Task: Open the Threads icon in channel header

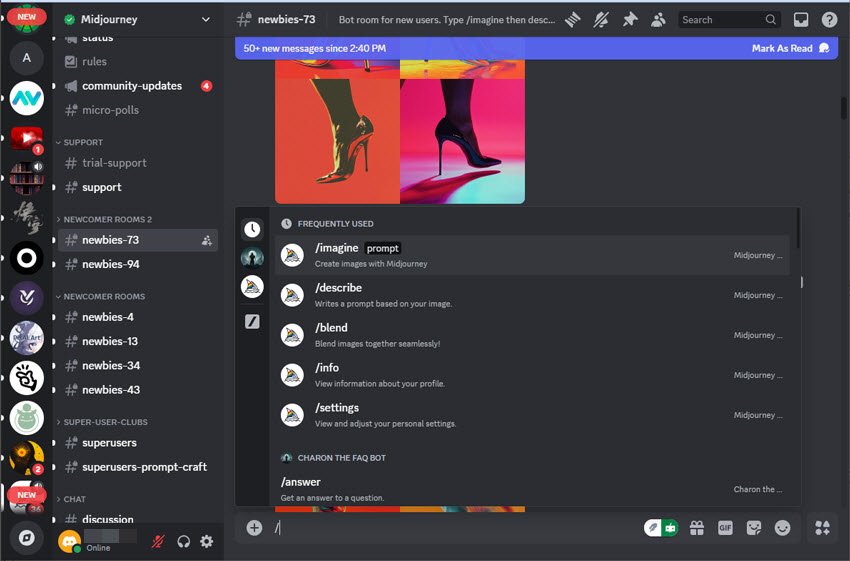Action: click(x=572, y=20)
